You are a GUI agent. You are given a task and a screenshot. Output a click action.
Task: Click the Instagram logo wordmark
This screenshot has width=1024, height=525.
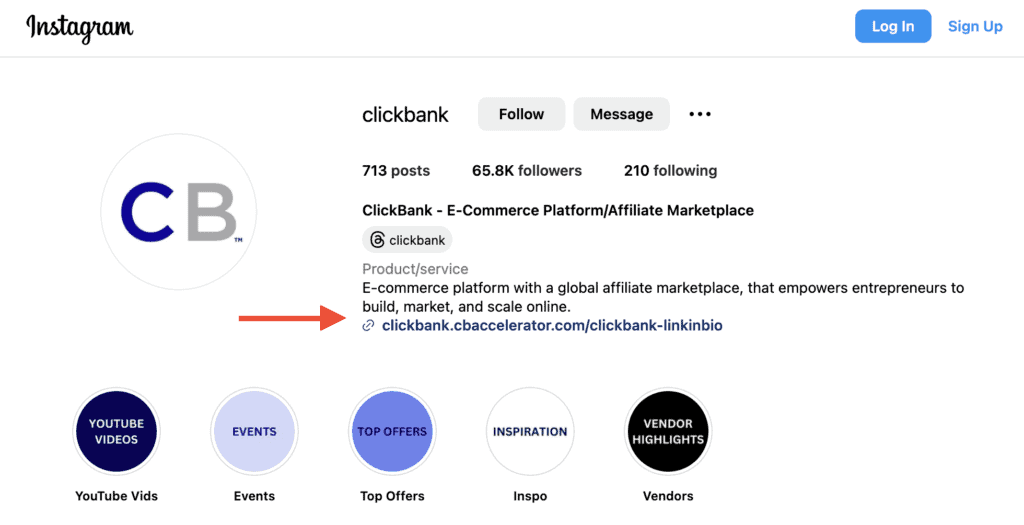pos(80,28)
